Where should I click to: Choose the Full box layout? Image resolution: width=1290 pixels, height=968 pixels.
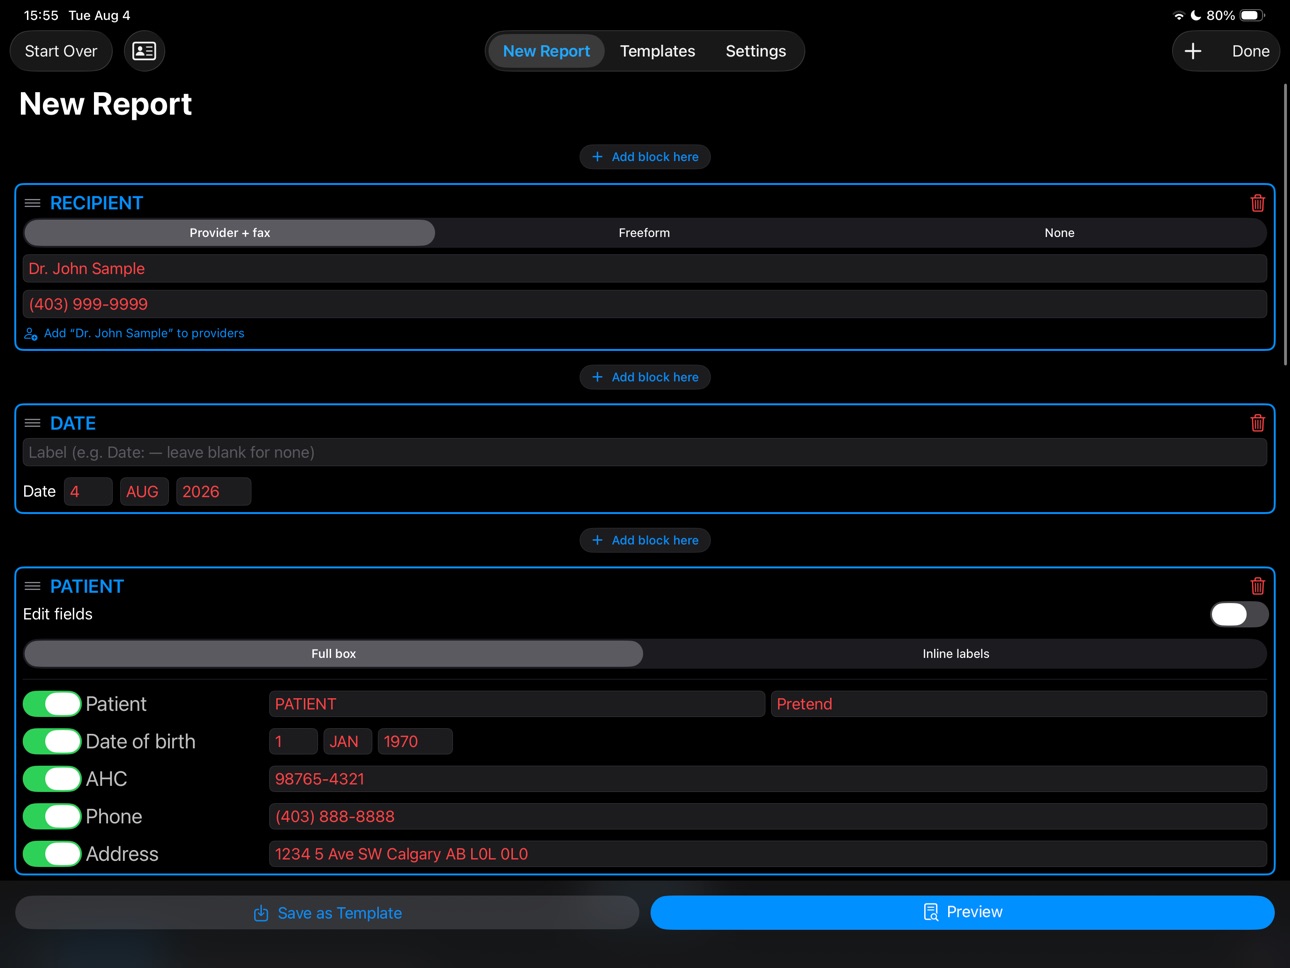tap(333, 654)
